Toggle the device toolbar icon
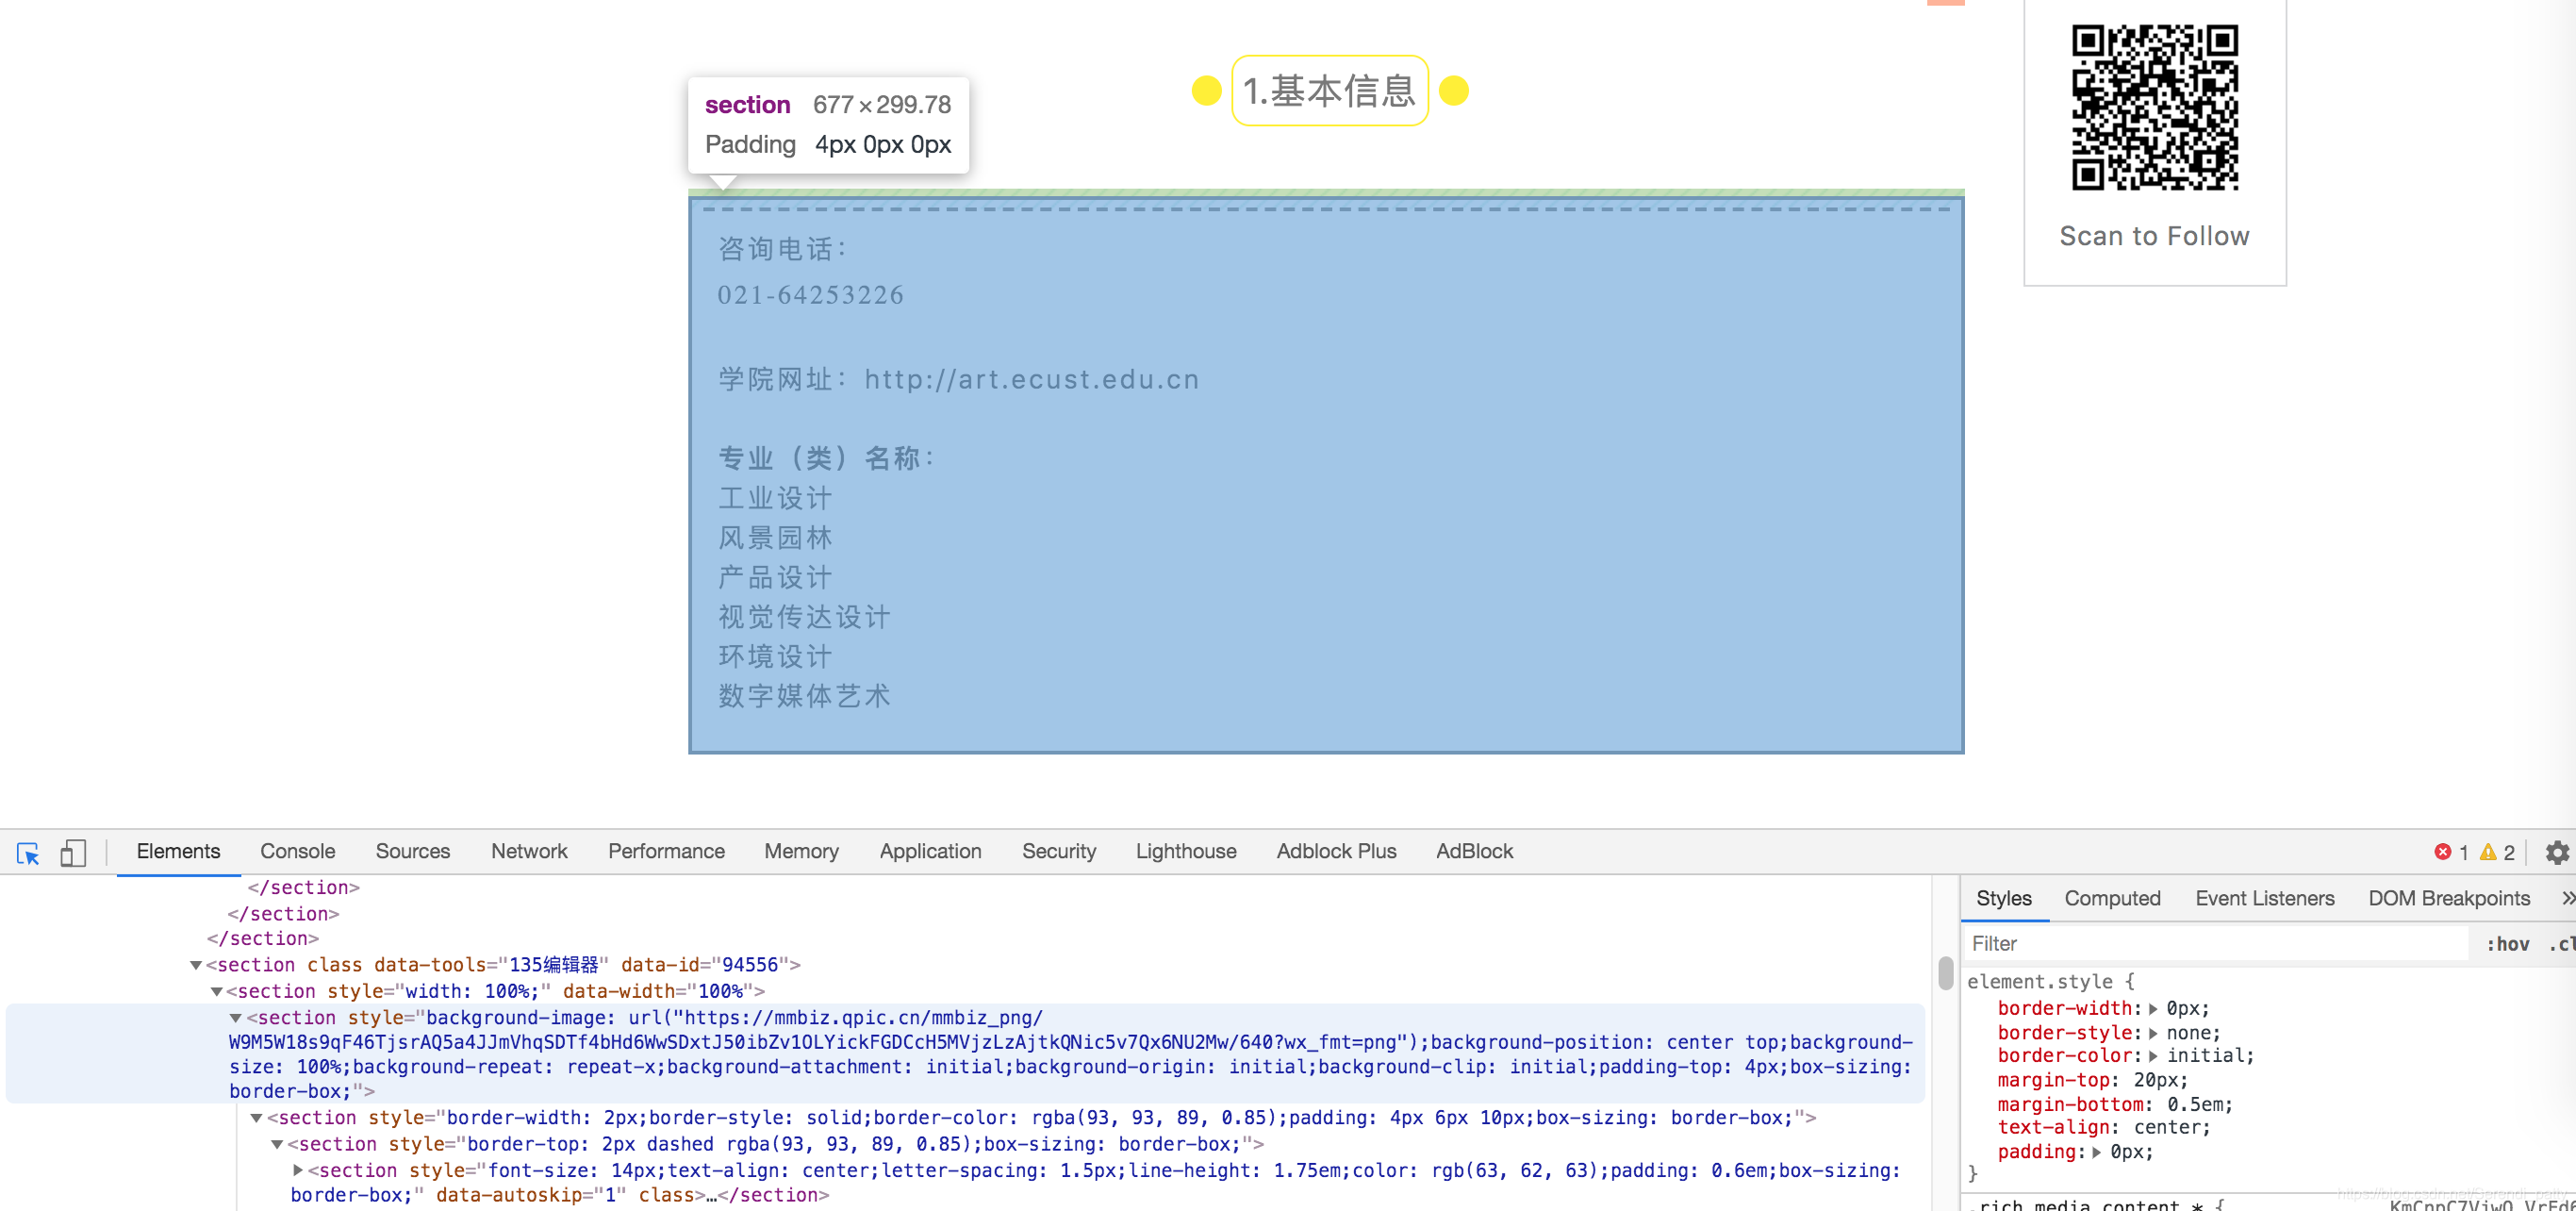 click(x=73, y=853)
